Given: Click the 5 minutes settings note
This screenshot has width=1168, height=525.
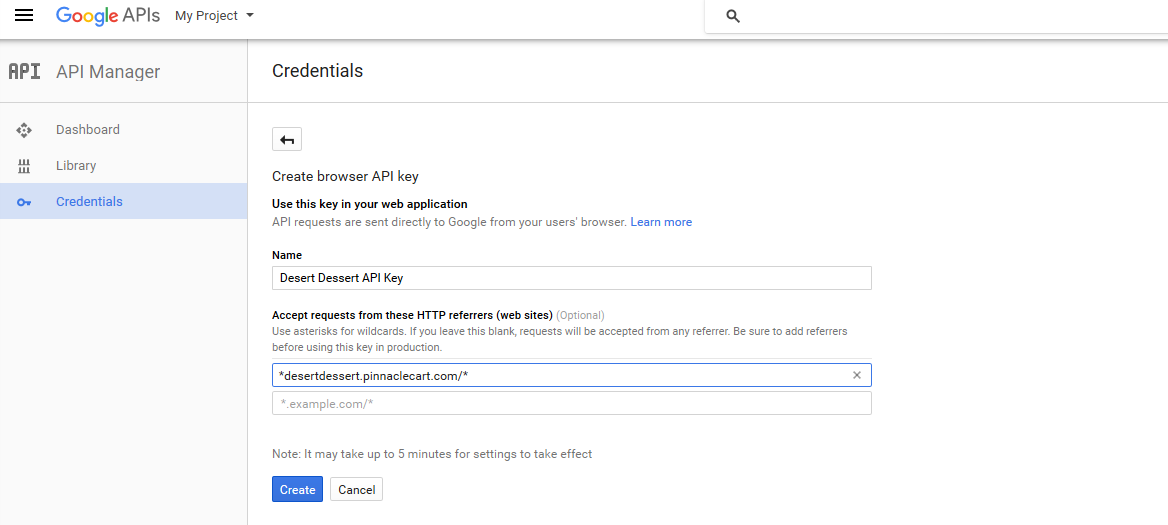Looking at the screenshot, I should [432, 454].
